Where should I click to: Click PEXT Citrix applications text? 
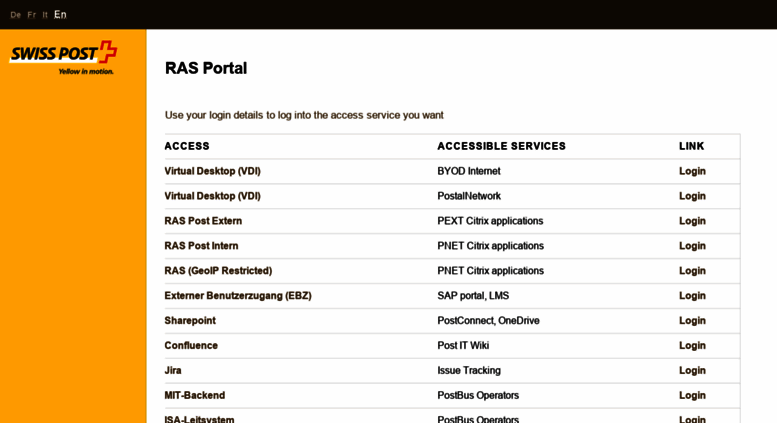[490, 221]
